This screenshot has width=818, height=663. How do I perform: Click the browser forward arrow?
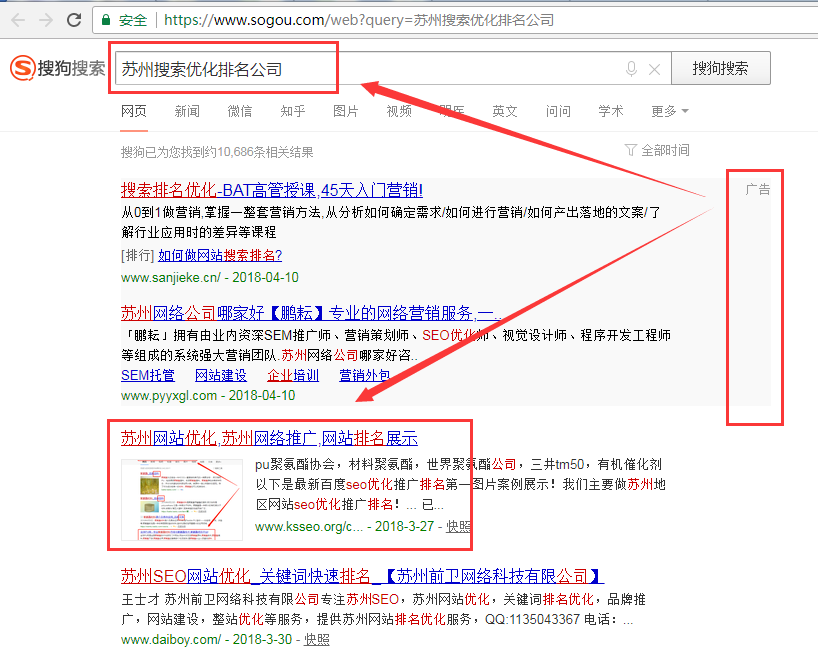(x=46, y=20)
